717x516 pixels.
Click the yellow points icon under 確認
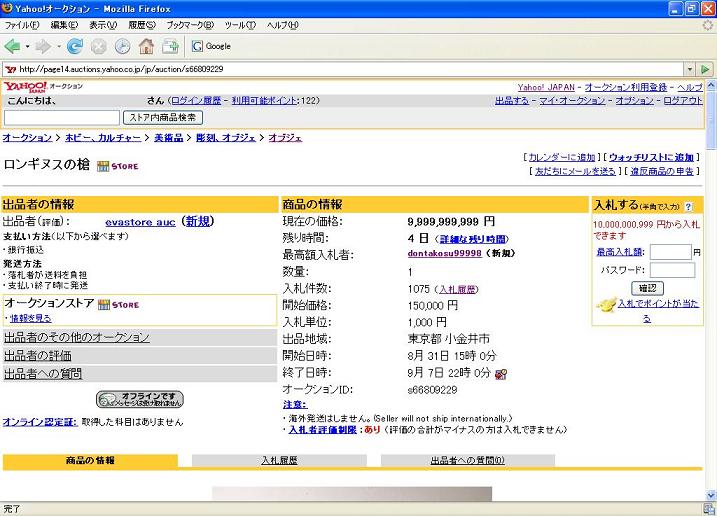coord(606,304)
